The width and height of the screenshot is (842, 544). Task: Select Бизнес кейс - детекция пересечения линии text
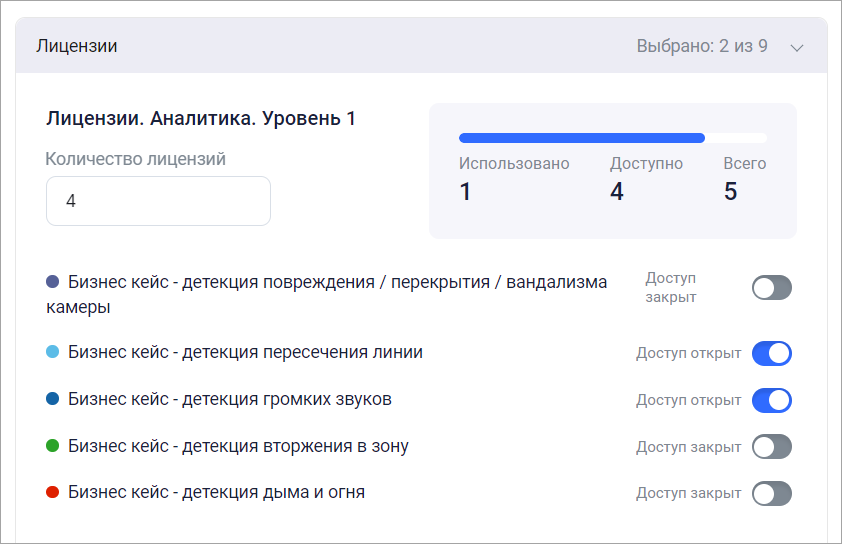point(245,353)
